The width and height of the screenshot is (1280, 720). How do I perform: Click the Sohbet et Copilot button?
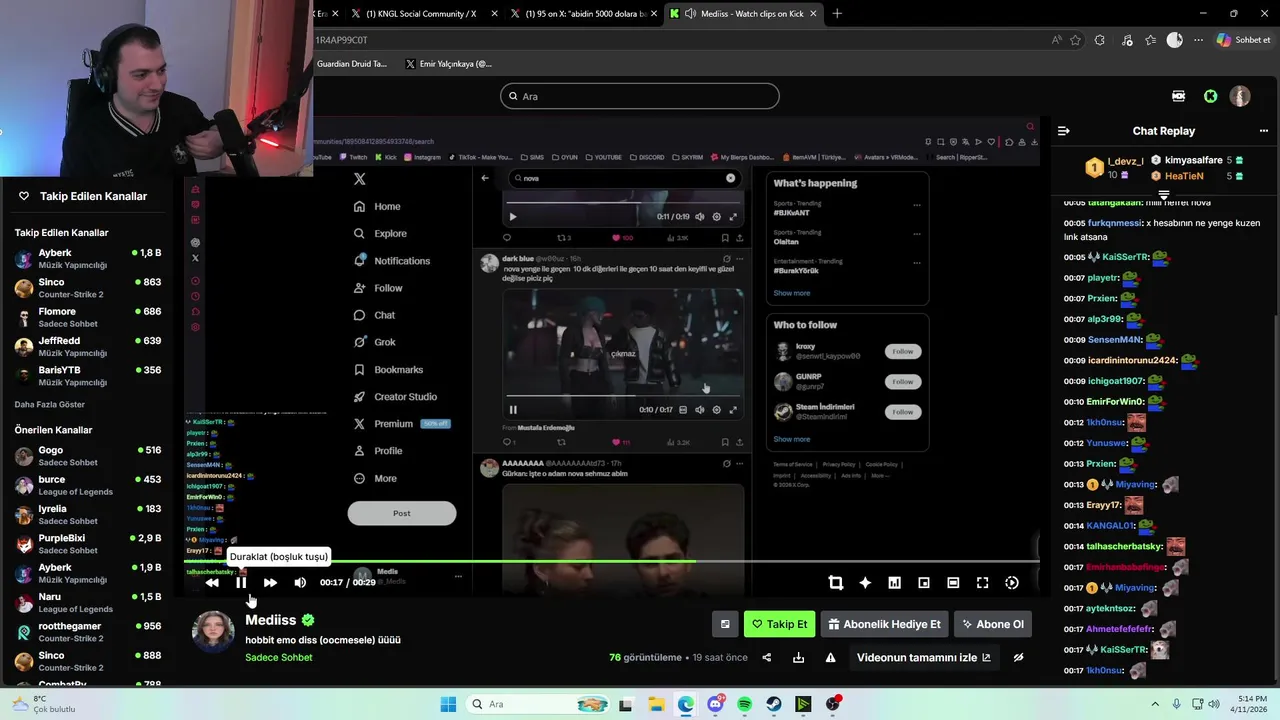coord(1243,40)
